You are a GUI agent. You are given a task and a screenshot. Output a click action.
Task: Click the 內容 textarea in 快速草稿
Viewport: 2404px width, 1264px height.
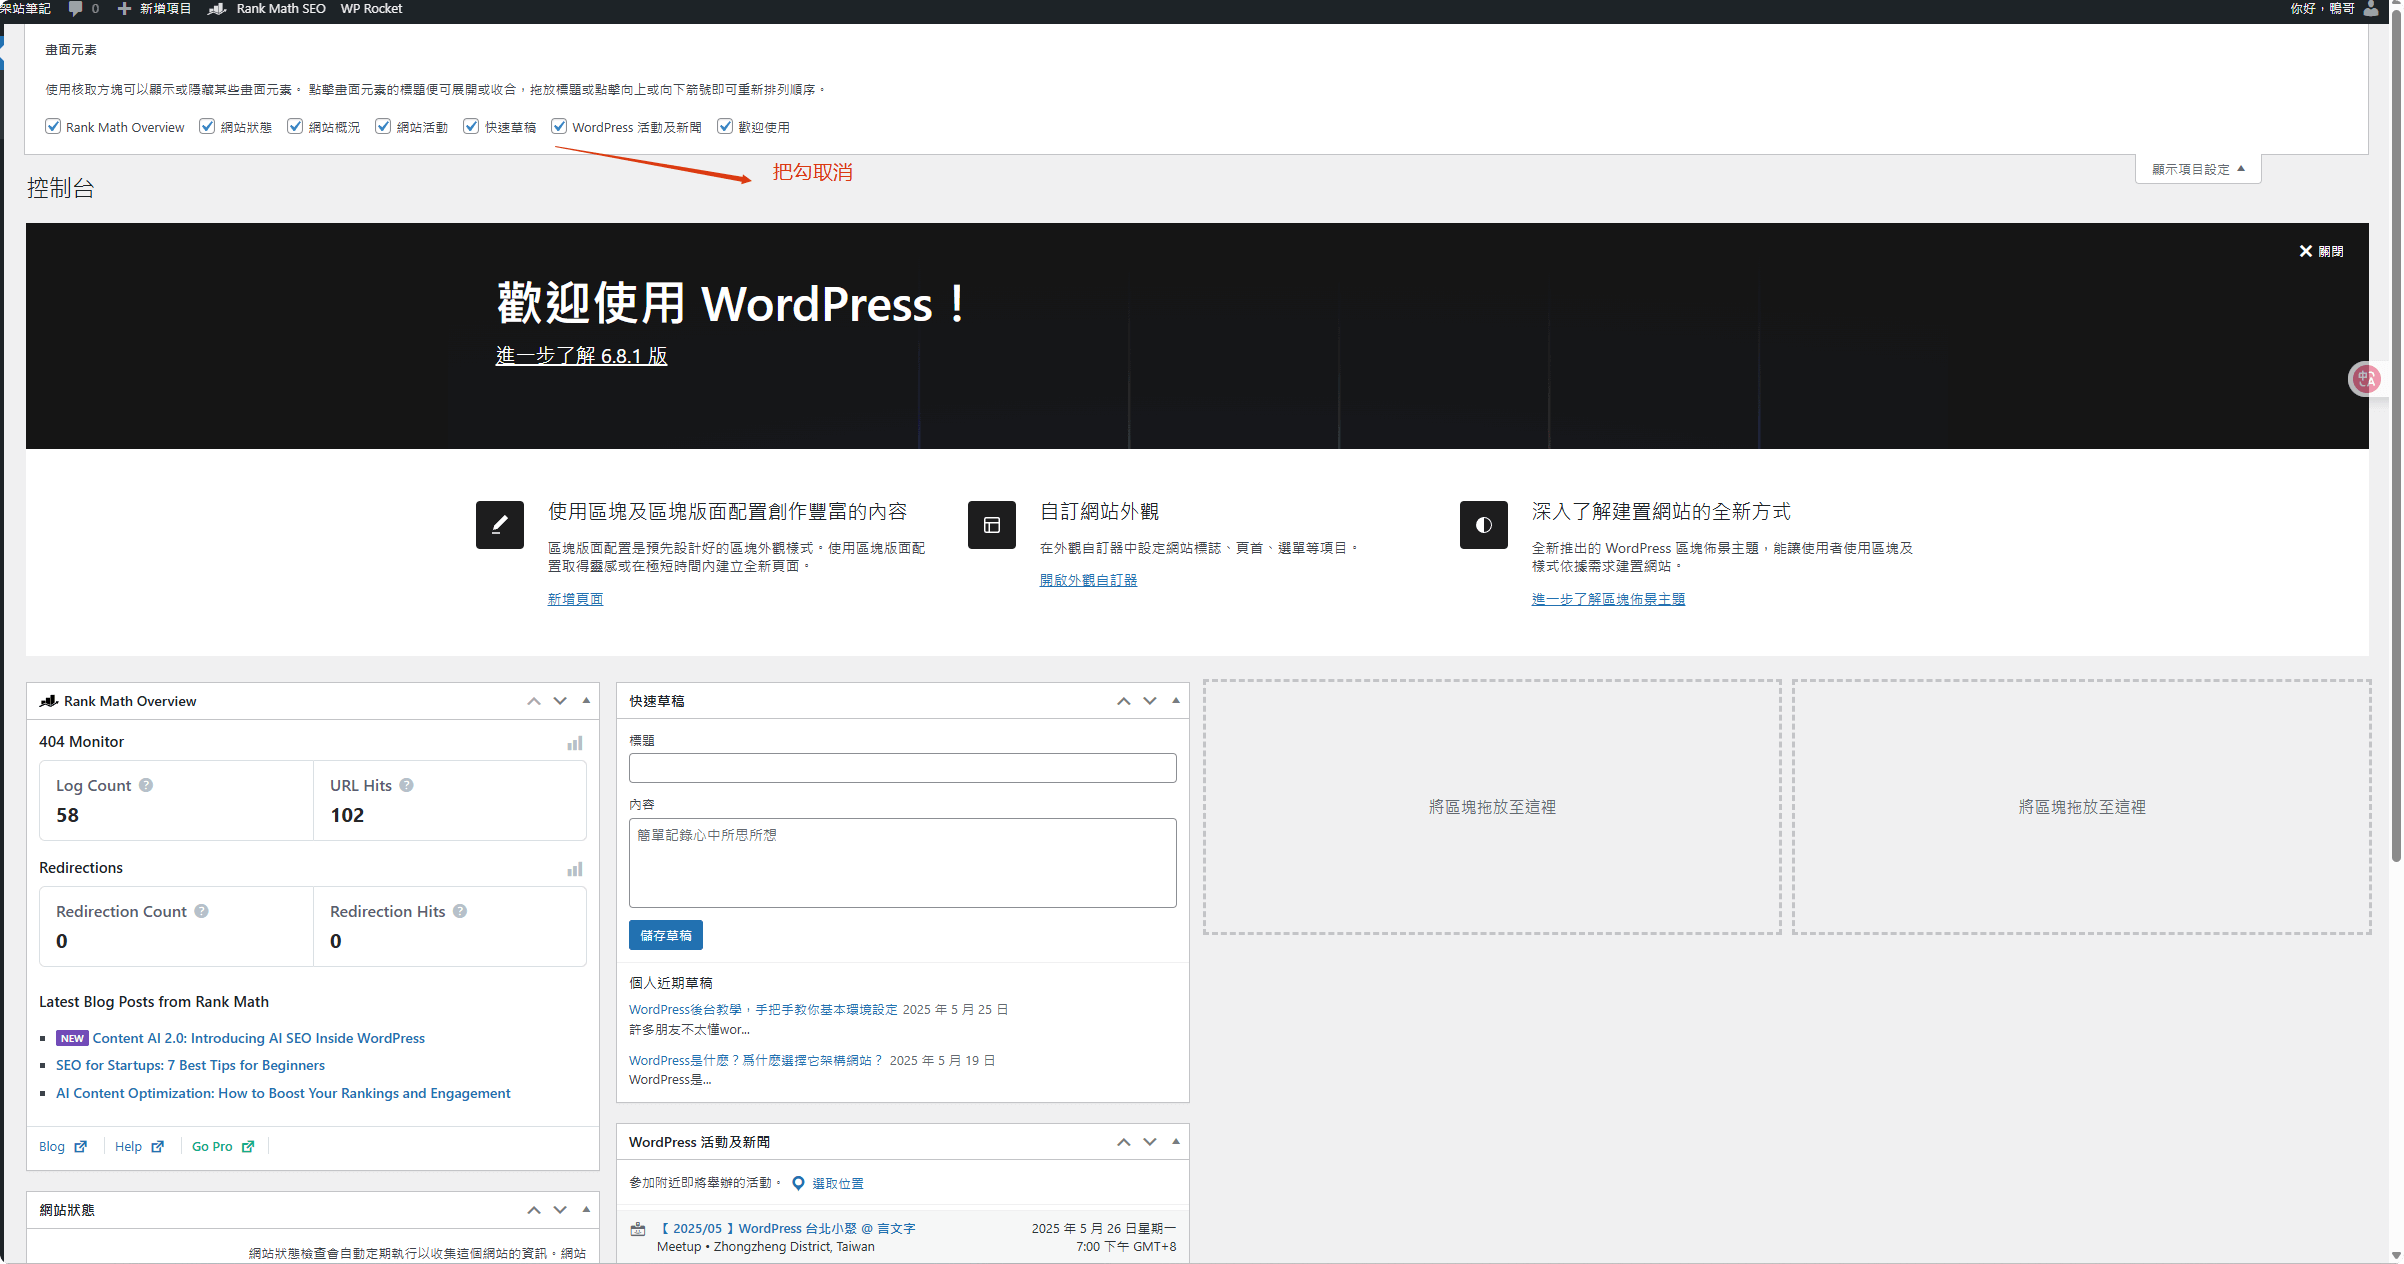[x=902, y=863]
